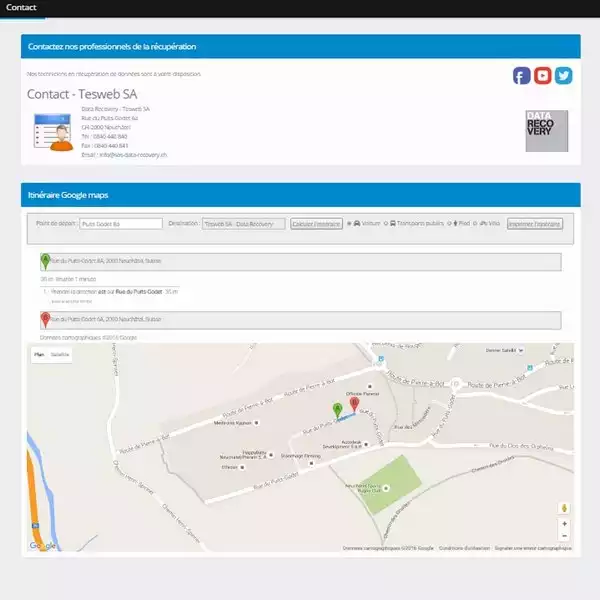Open the Contact tab in top bar
This screenshot has height=600, width=600.
21,7
